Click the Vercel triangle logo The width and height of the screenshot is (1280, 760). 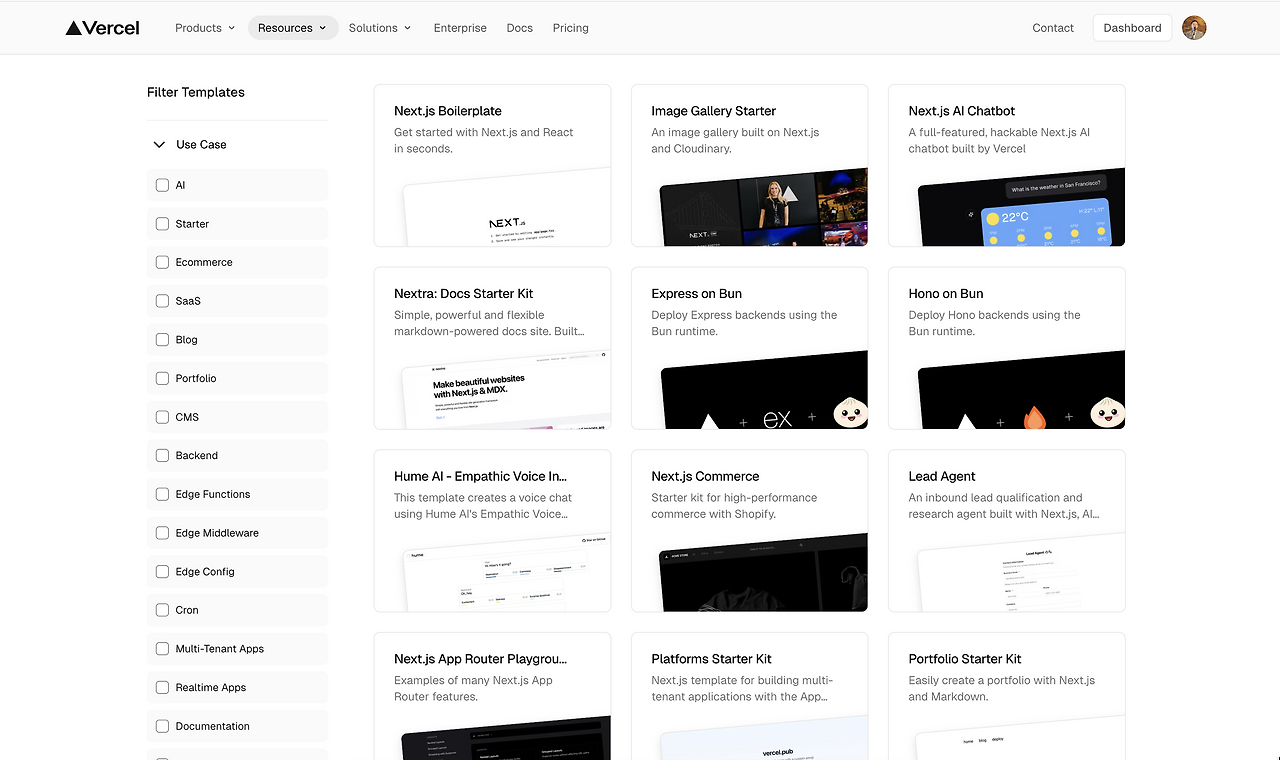pyautogui.click(x=102, y=28)
